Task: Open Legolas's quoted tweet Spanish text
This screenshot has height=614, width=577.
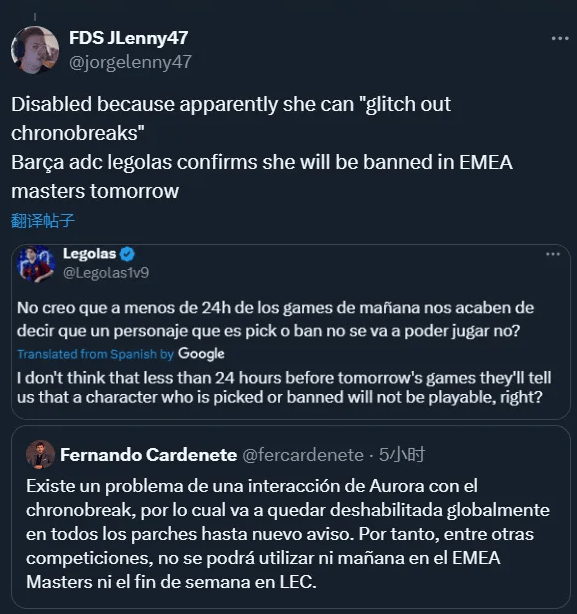Action: coord(275,319)
